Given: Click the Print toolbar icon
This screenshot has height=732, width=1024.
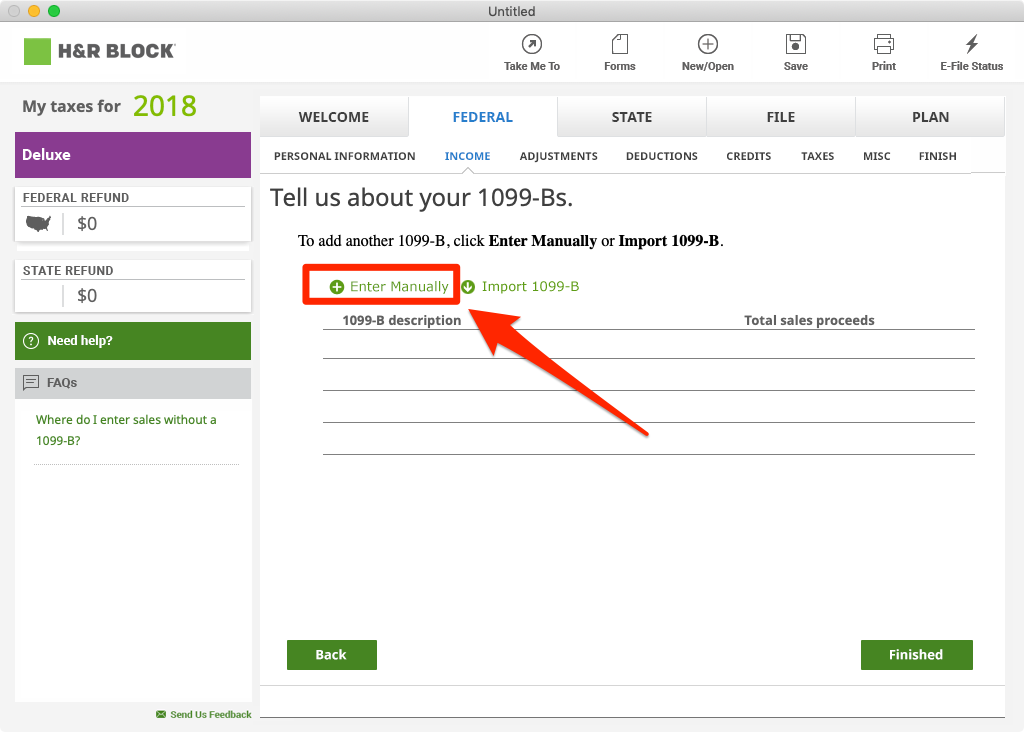Looking at the screenshot, I should (883, 44).
